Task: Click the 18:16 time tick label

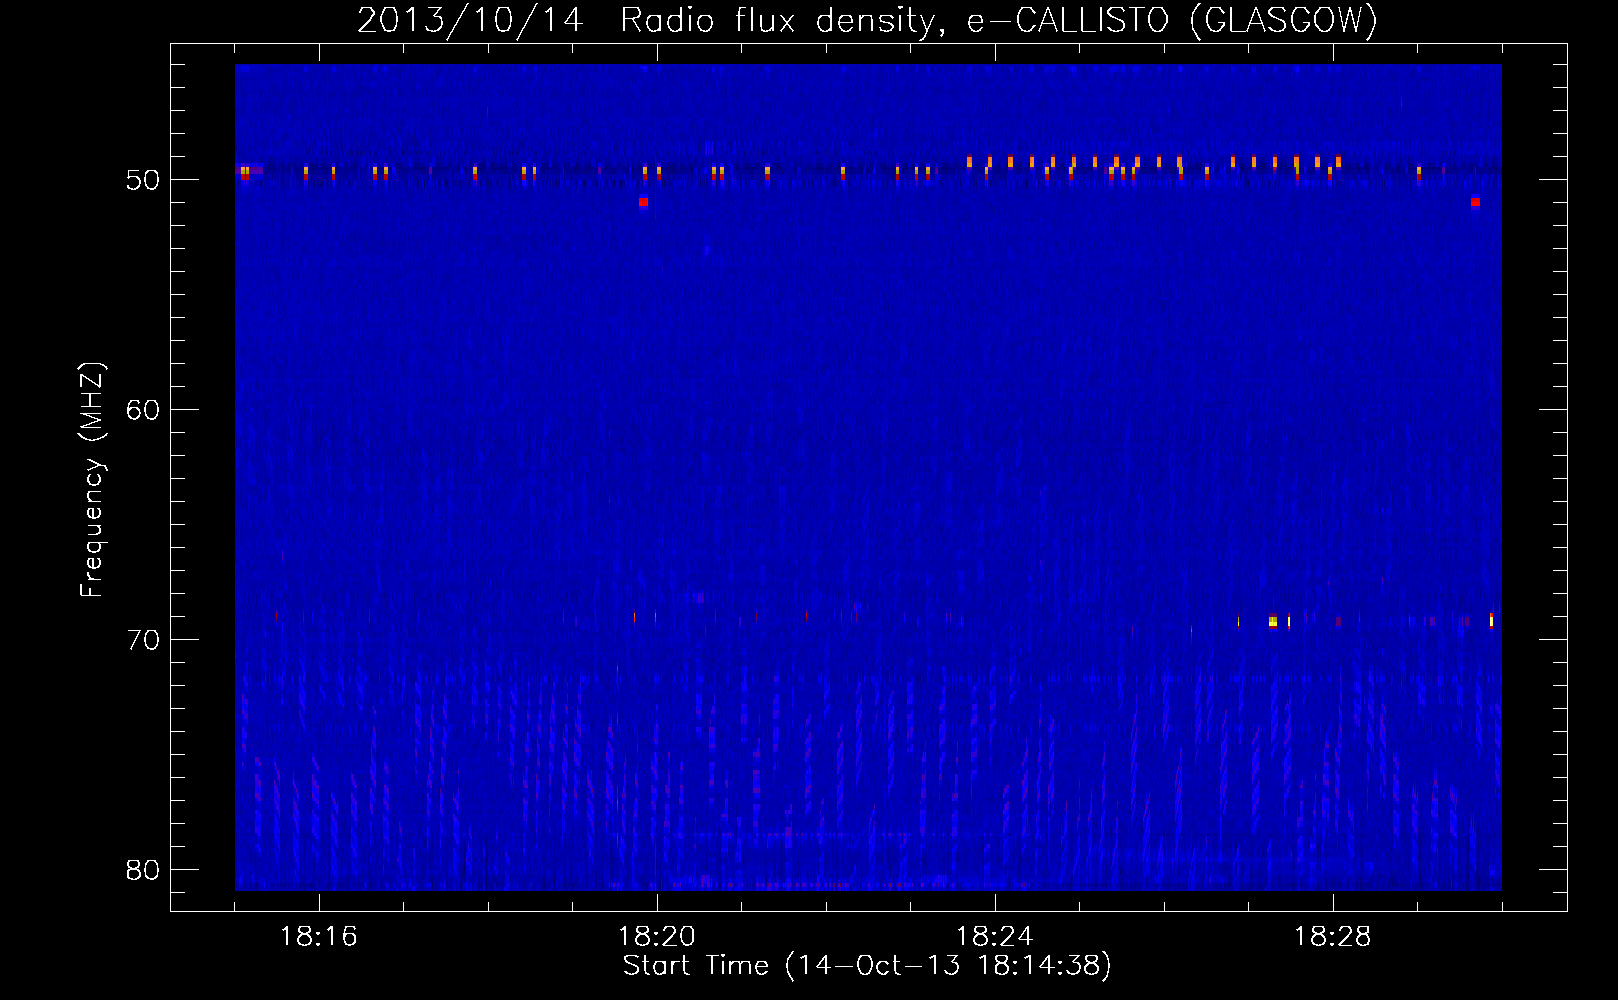Action: click(319, 937)
